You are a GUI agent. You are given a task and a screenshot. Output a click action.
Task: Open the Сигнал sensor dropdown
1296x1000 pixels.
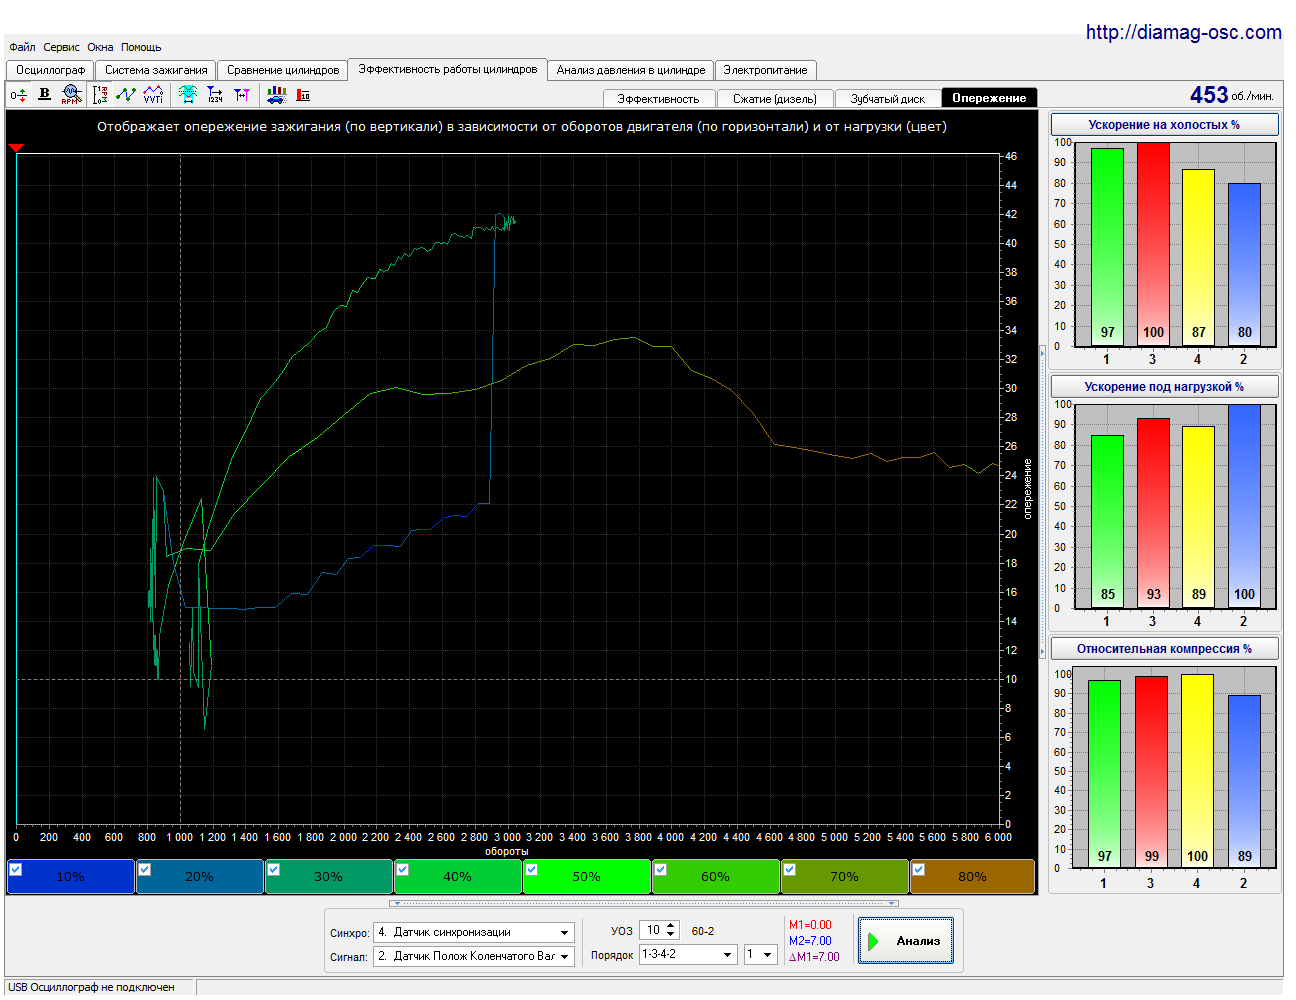point(565,956)
